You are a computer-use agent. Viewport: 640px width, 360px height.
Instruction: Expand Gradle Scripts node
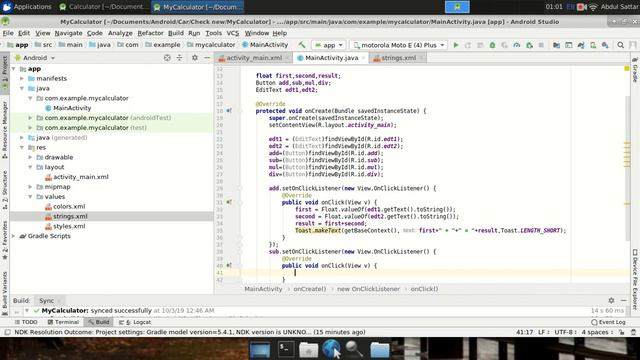(14, 236)
